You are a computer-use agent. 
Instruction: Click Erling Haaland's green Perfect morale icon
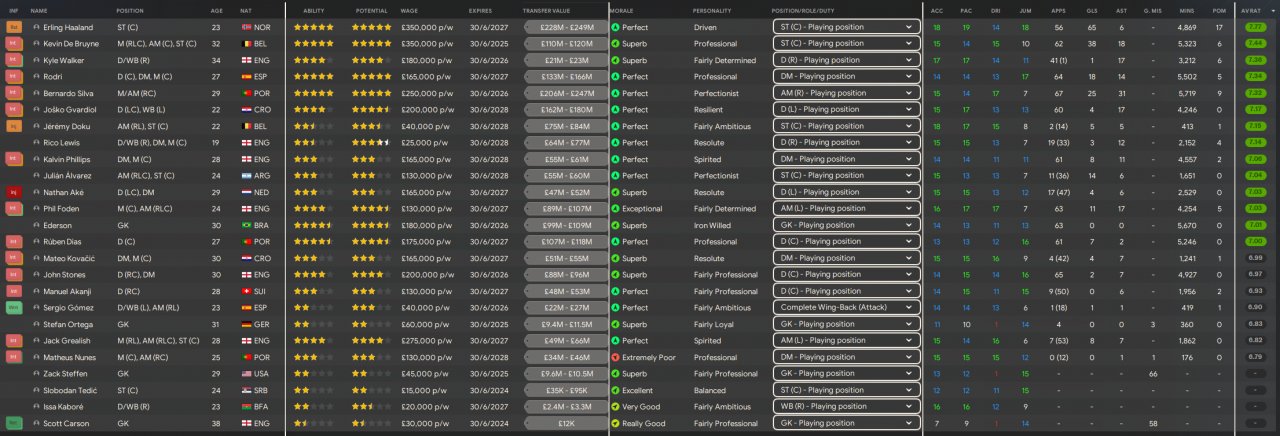pyautogui.click(x=615, y=27)
